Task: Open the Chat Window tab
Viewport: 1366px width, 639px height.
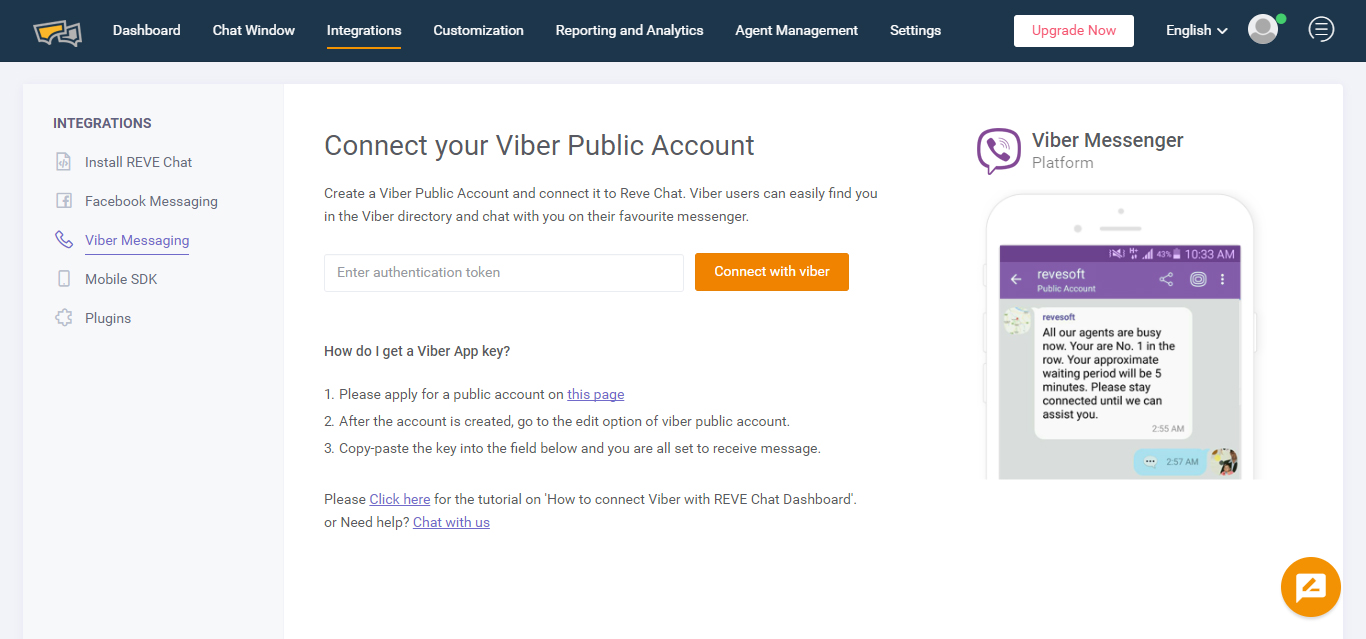Action: (x=254, y=30)
